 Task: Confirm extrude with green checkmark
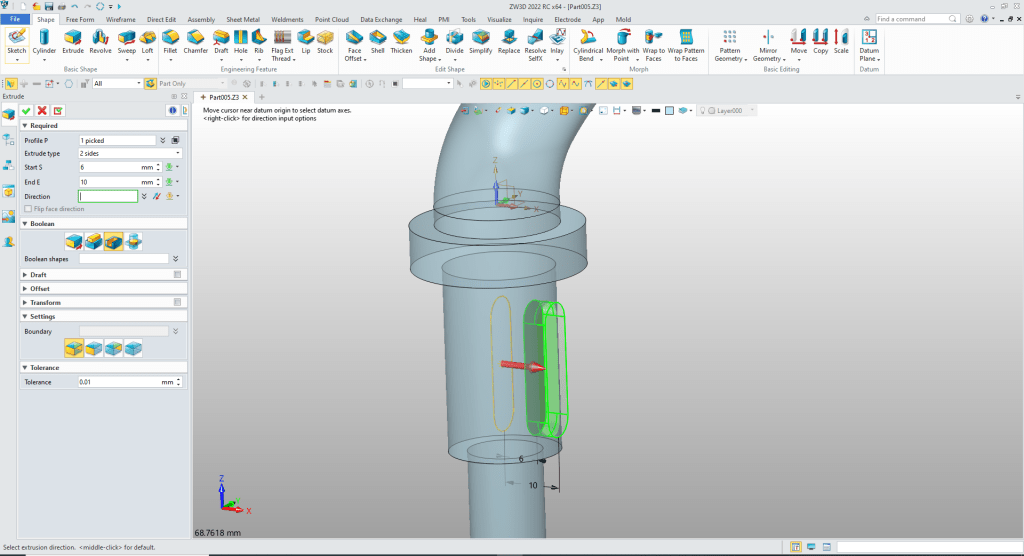[27, 110]
